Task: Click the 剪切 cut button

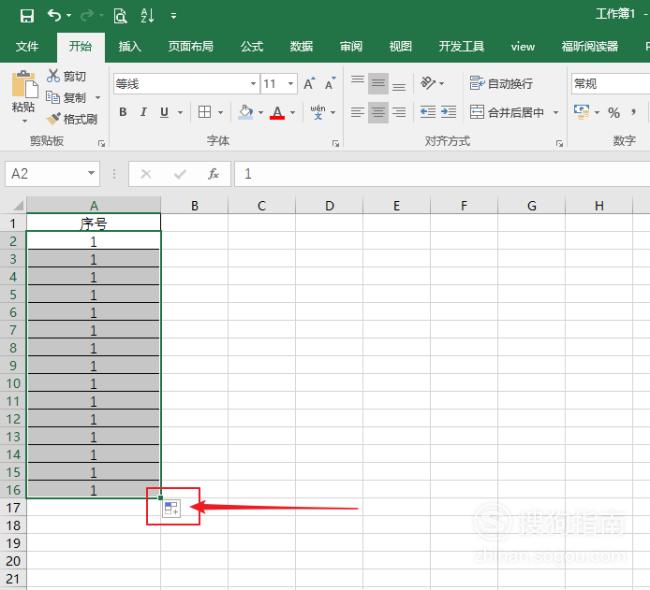Action: (x=66, y=76)
